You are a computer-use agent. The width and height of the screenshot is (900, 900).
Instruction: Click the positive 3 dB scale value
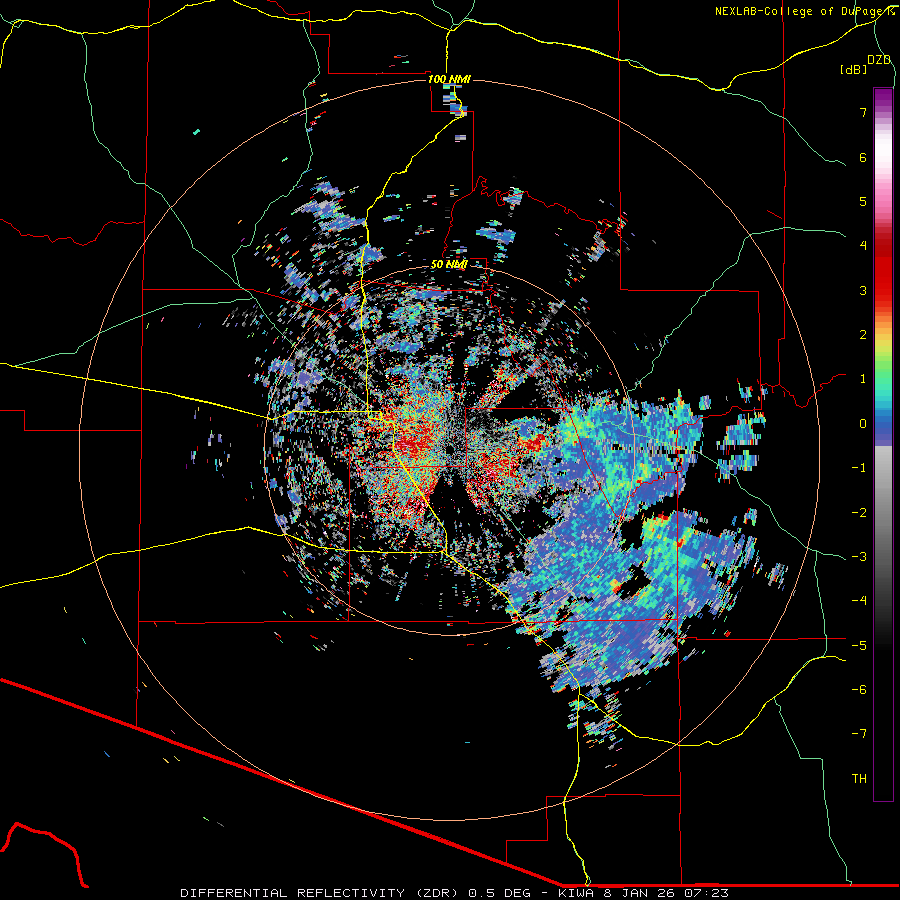863,290
